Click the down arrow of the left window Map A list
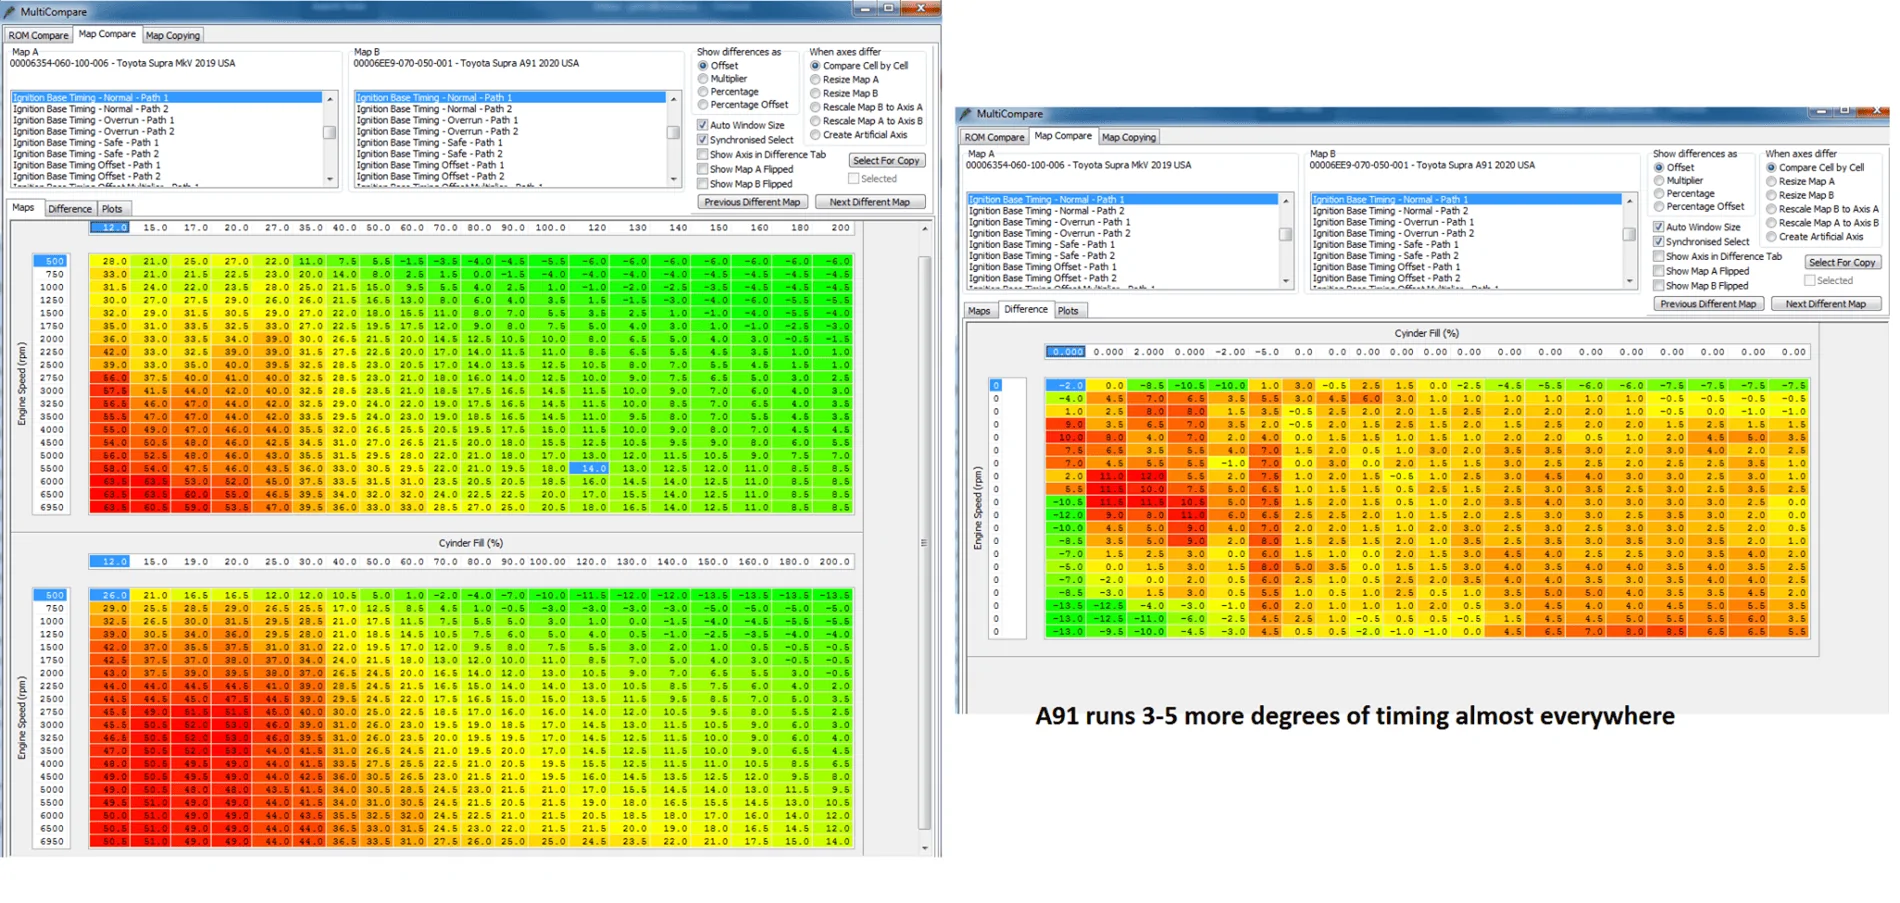The image size is (1900, 903). point(330,180)
